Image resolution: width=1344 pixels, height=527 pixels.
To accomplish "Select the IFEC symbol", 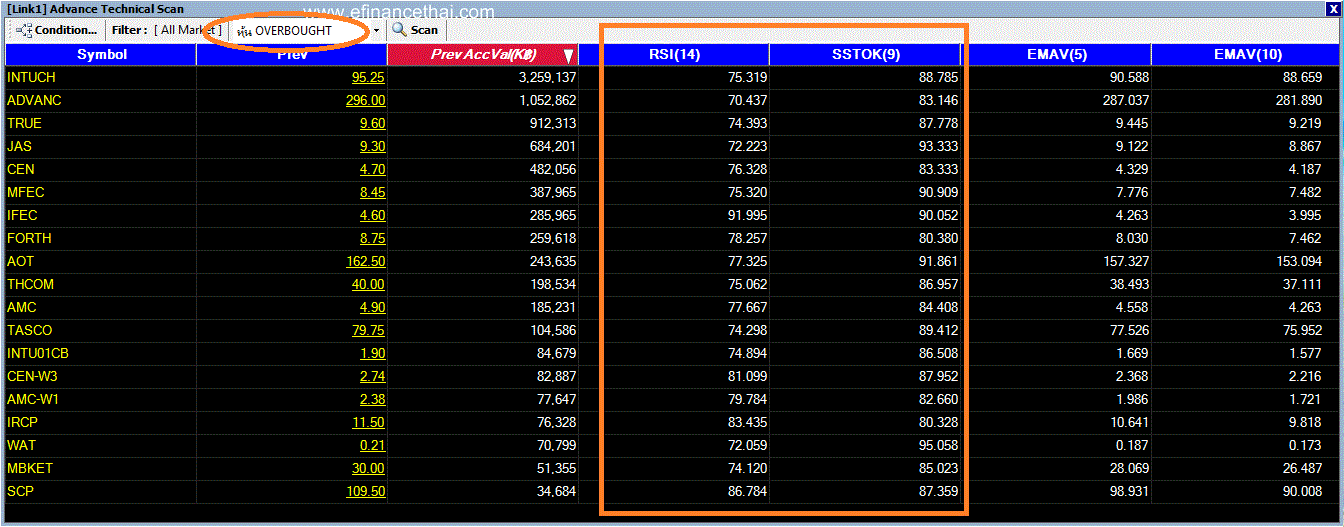I will coord(24,215).
